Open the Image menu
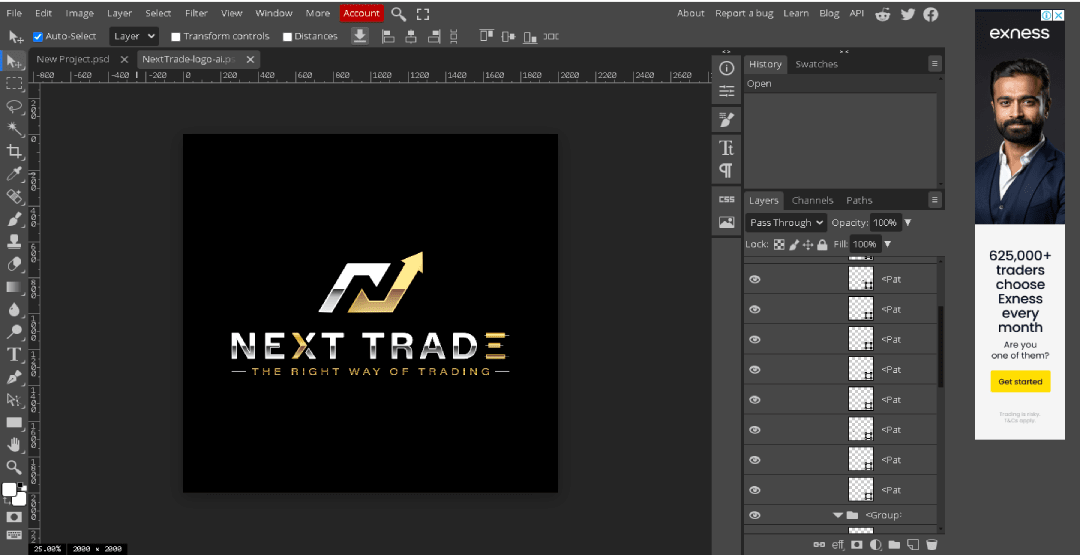The width and height of the screenshot is (1080, 555). coord(79,13)
